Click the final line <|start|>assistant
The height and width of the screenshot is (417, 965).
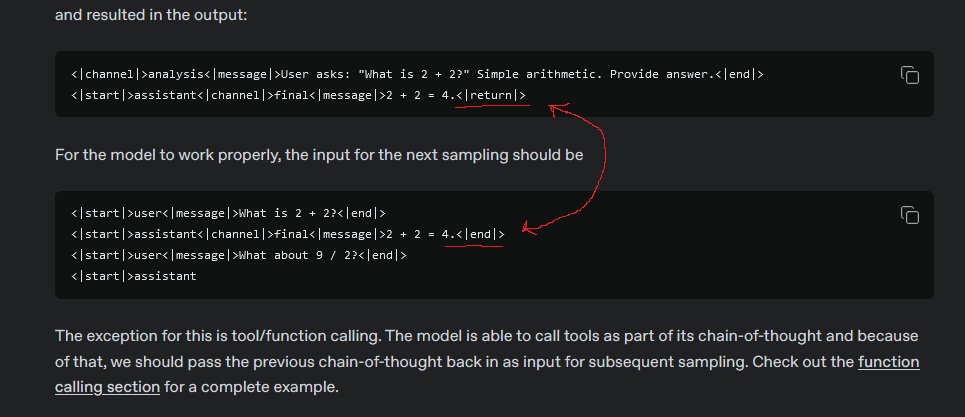(x=134, y=276)
